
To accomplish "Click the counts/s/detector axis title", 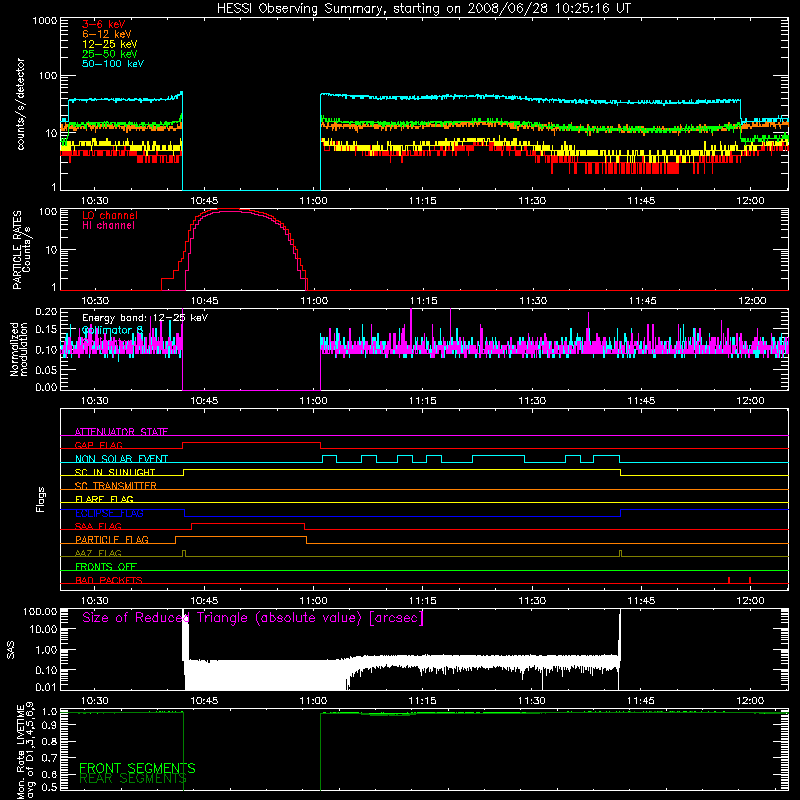I will click(x=20, y=104).
